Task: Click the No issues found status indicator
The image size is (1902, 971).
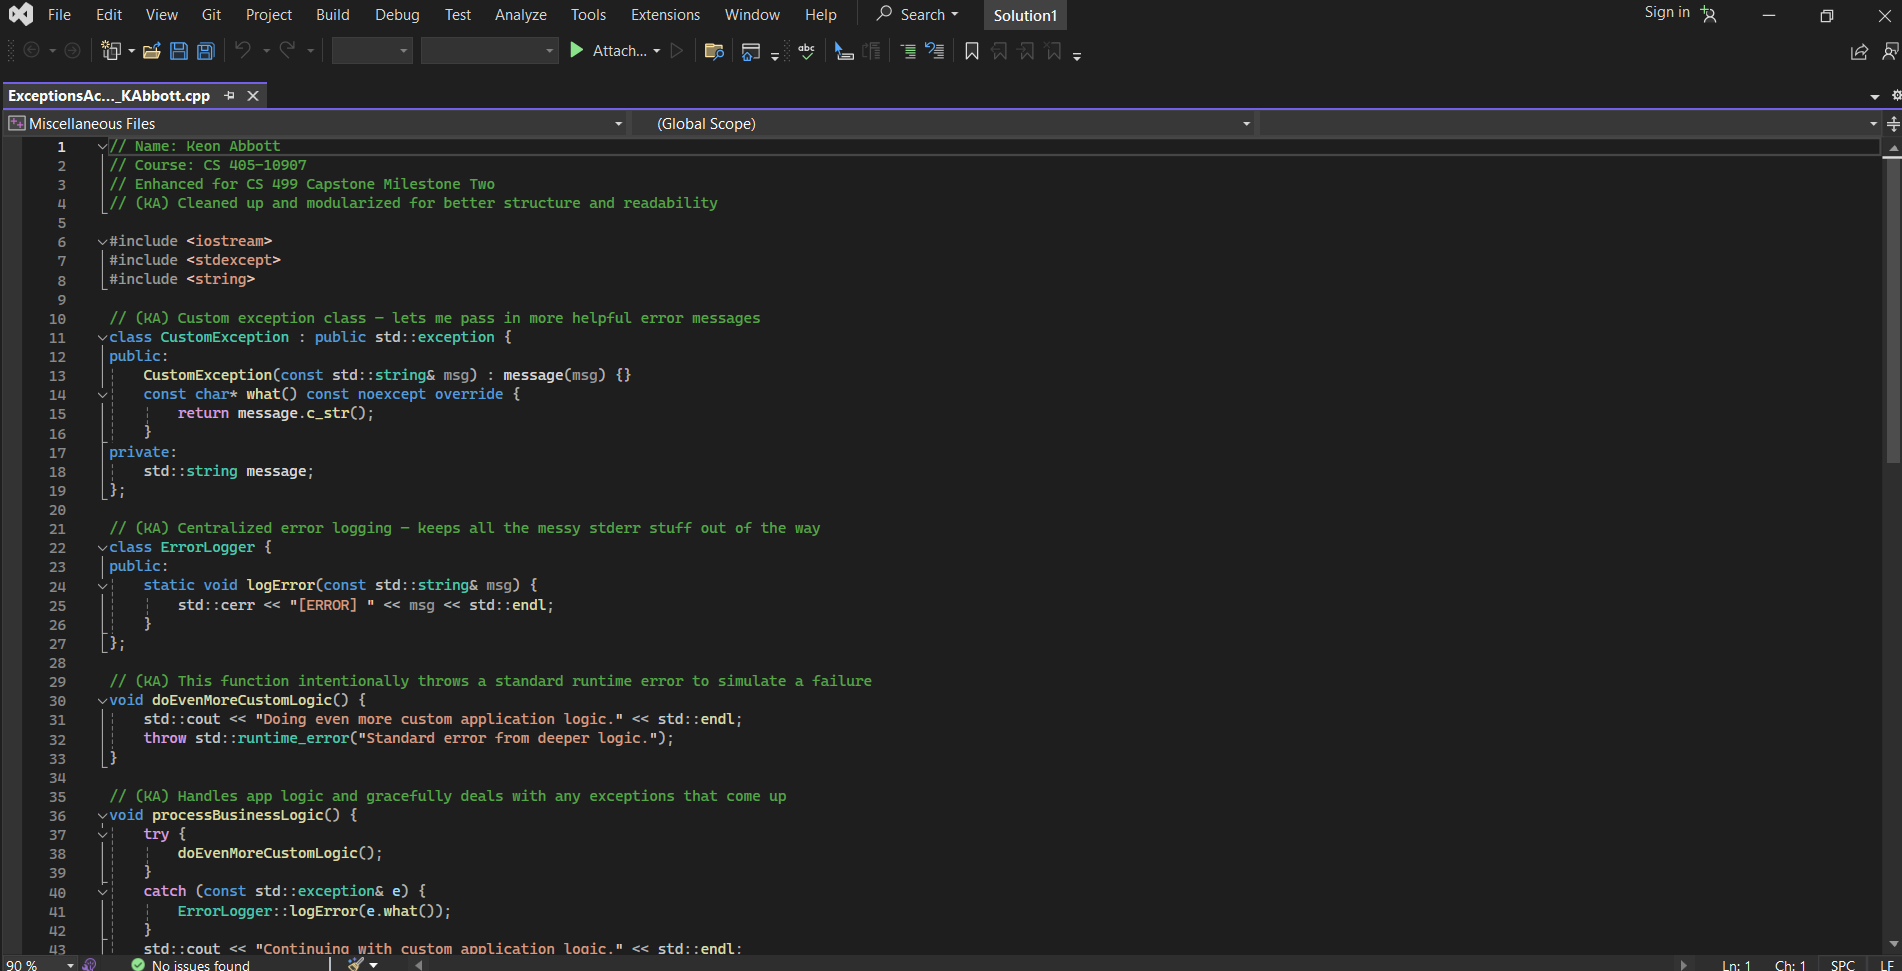Action: [191, 965]
